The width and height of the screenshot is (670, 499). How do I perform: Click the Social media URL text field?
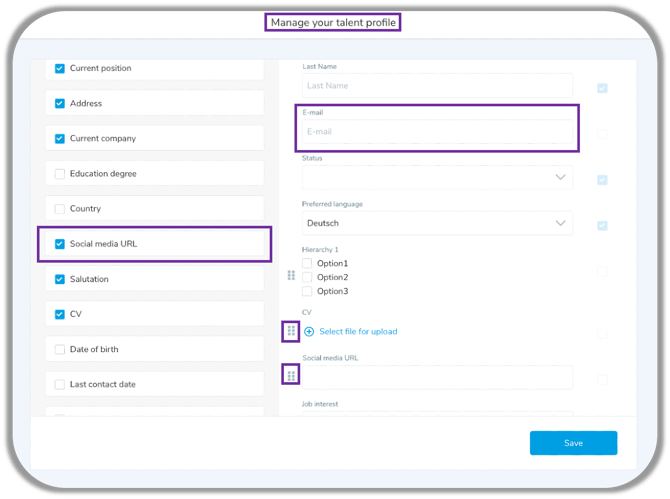tap(437, 377)
